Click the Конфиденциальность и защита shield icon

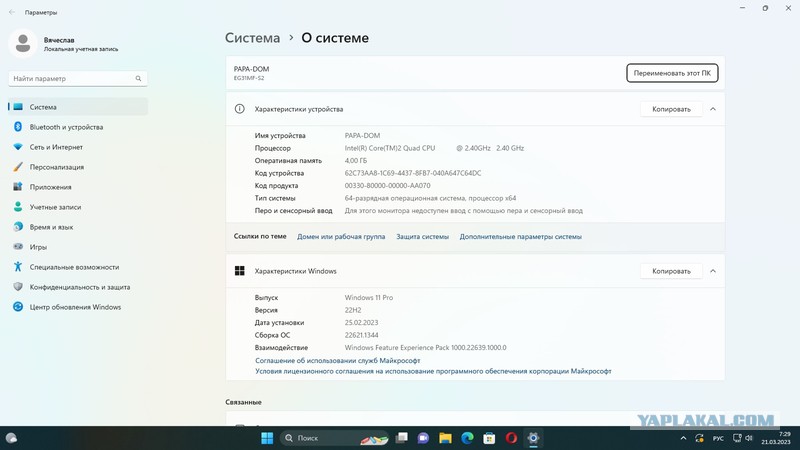tap(18, 287)
